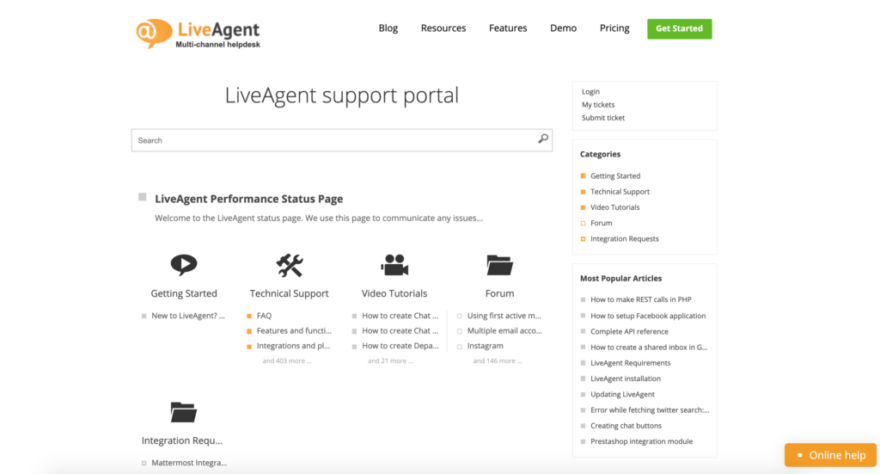Open the Pricing menu item
This screenshot has width=880, height=474.
[614, 28]
